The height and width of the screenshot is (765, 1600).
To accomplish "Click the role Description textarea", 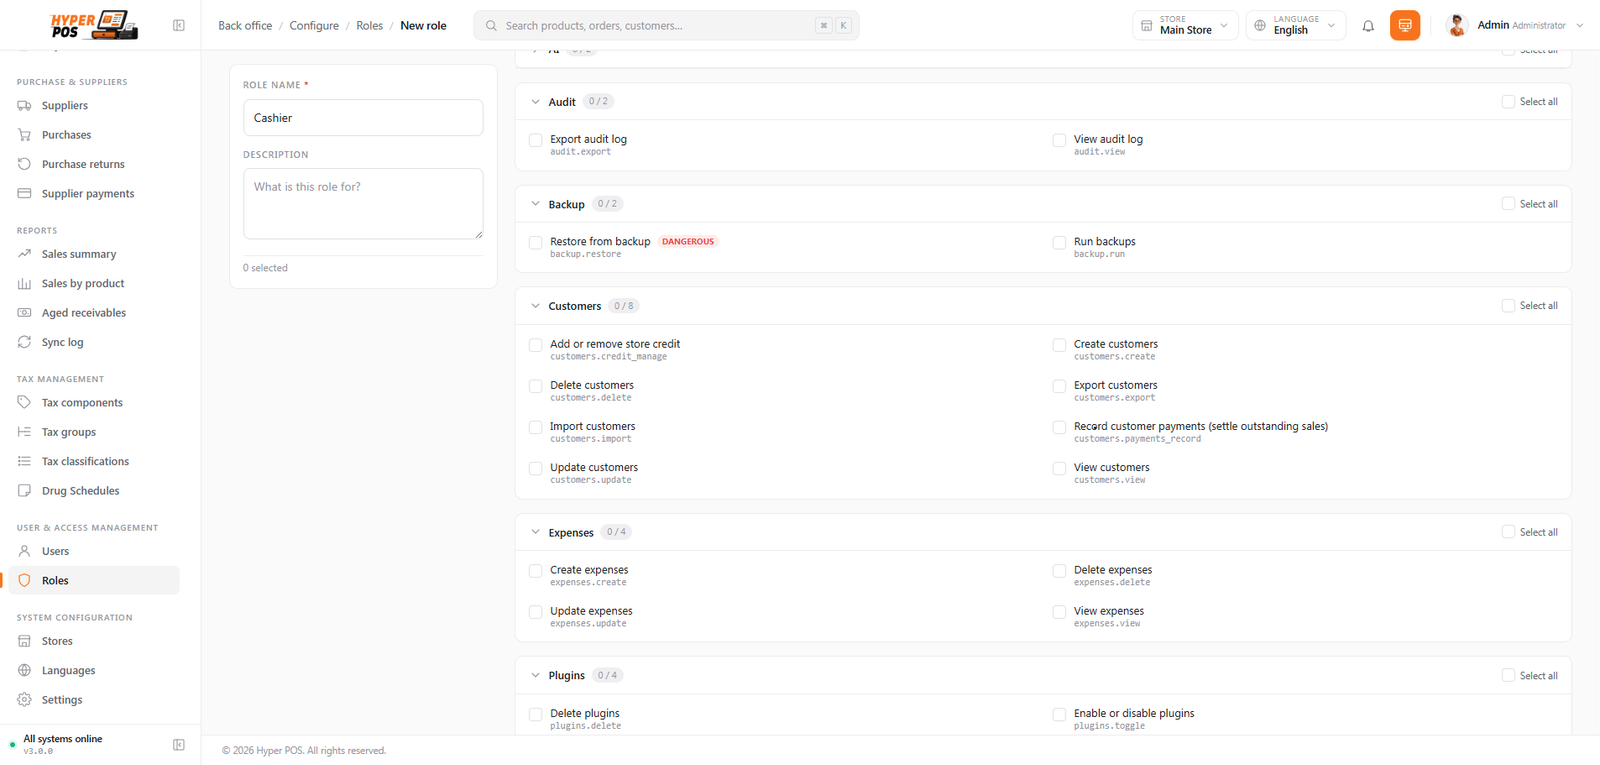I will 363,204.
